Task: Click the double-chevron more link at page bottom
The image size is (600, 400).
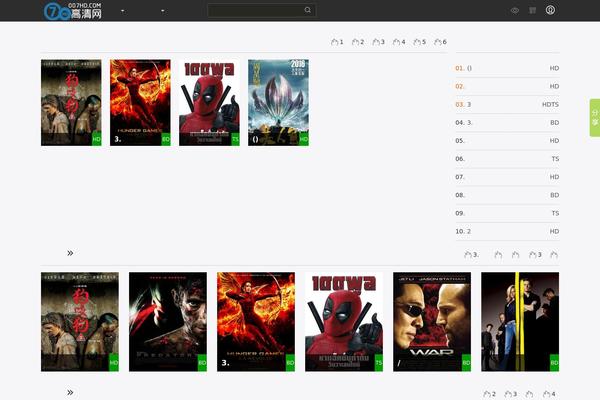Action: 70,392
